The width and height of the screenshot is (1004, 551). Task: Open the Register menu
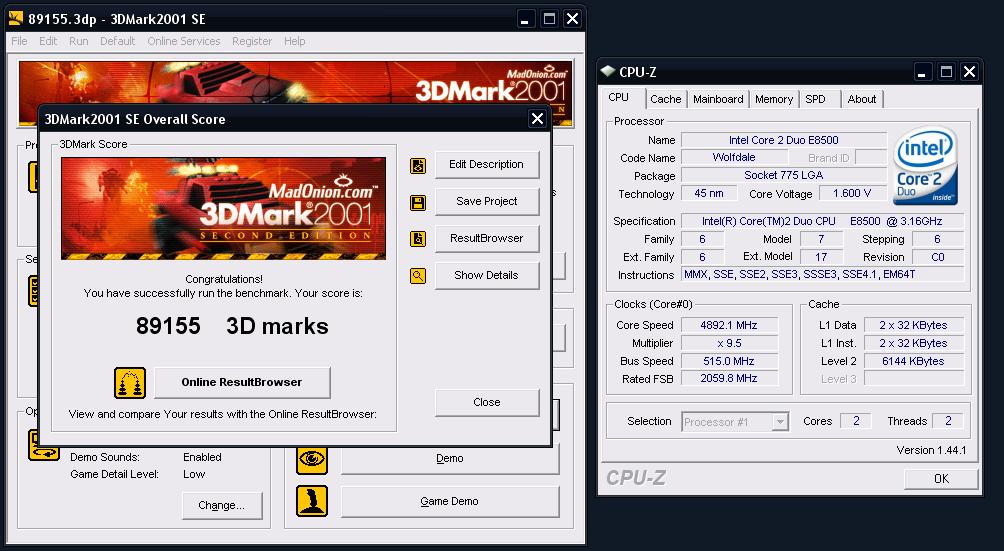[252, 41]
